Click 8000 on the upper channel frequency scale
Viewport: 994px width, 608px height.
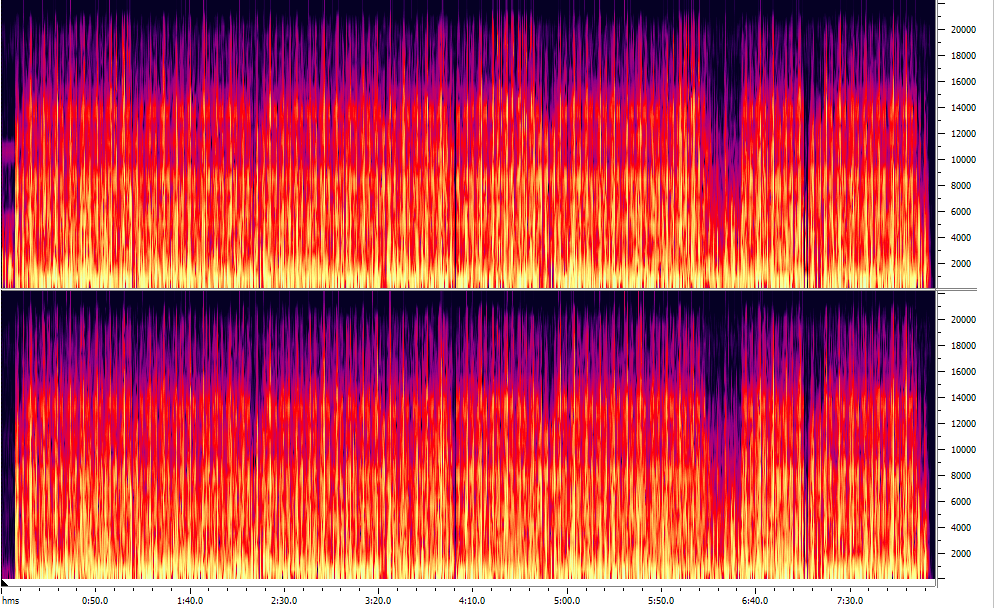[960, 186]
